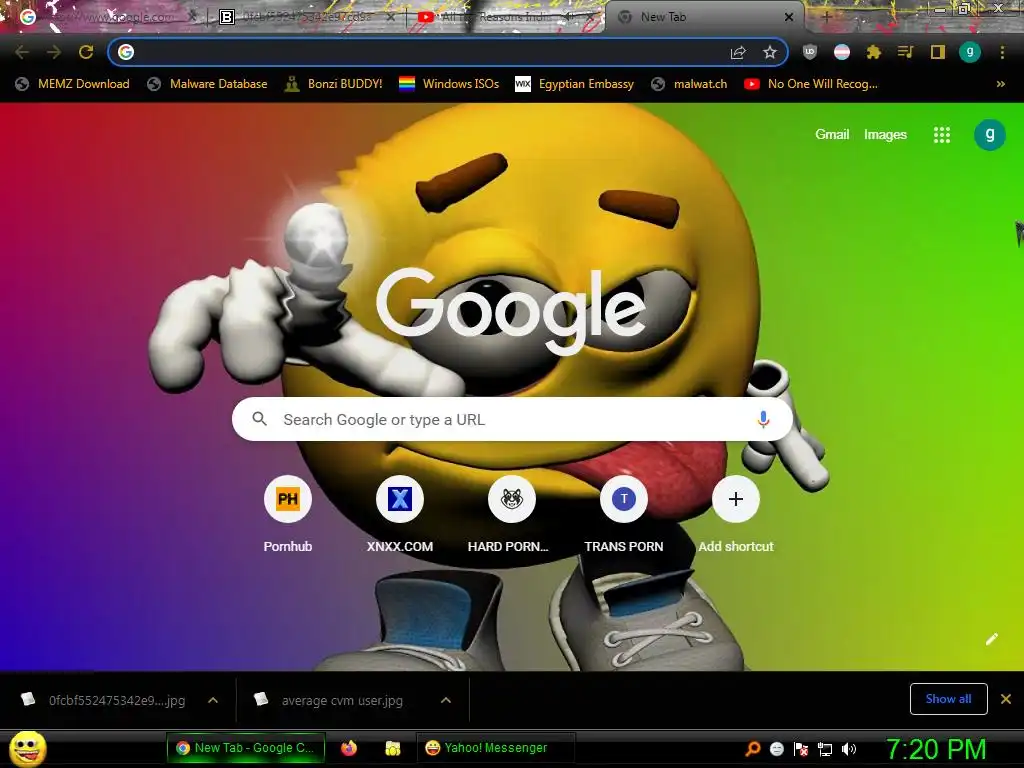The width and height of the screenshot is (1024, 768).
Task: Start voice search with the microphone icon
Action: pos(763,419)
